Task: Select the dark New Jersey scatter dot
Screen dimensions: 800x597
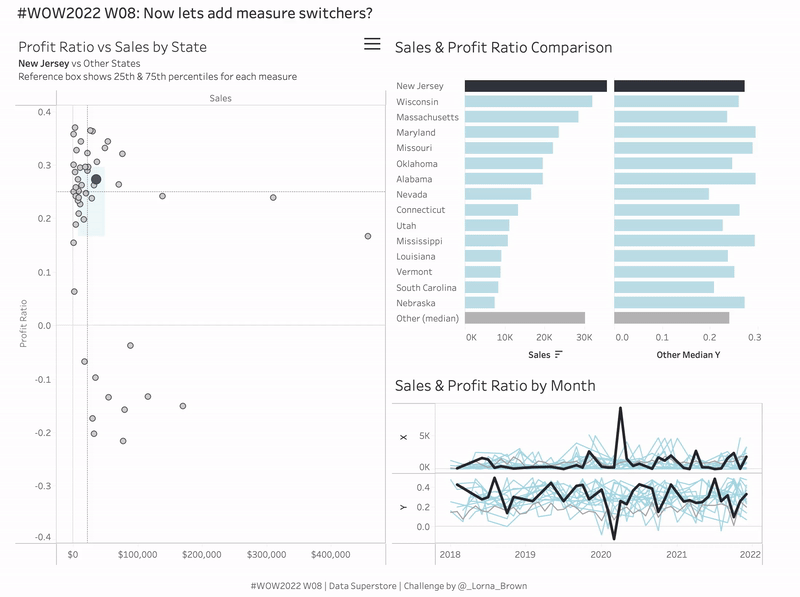Action: tap(96, 180)
